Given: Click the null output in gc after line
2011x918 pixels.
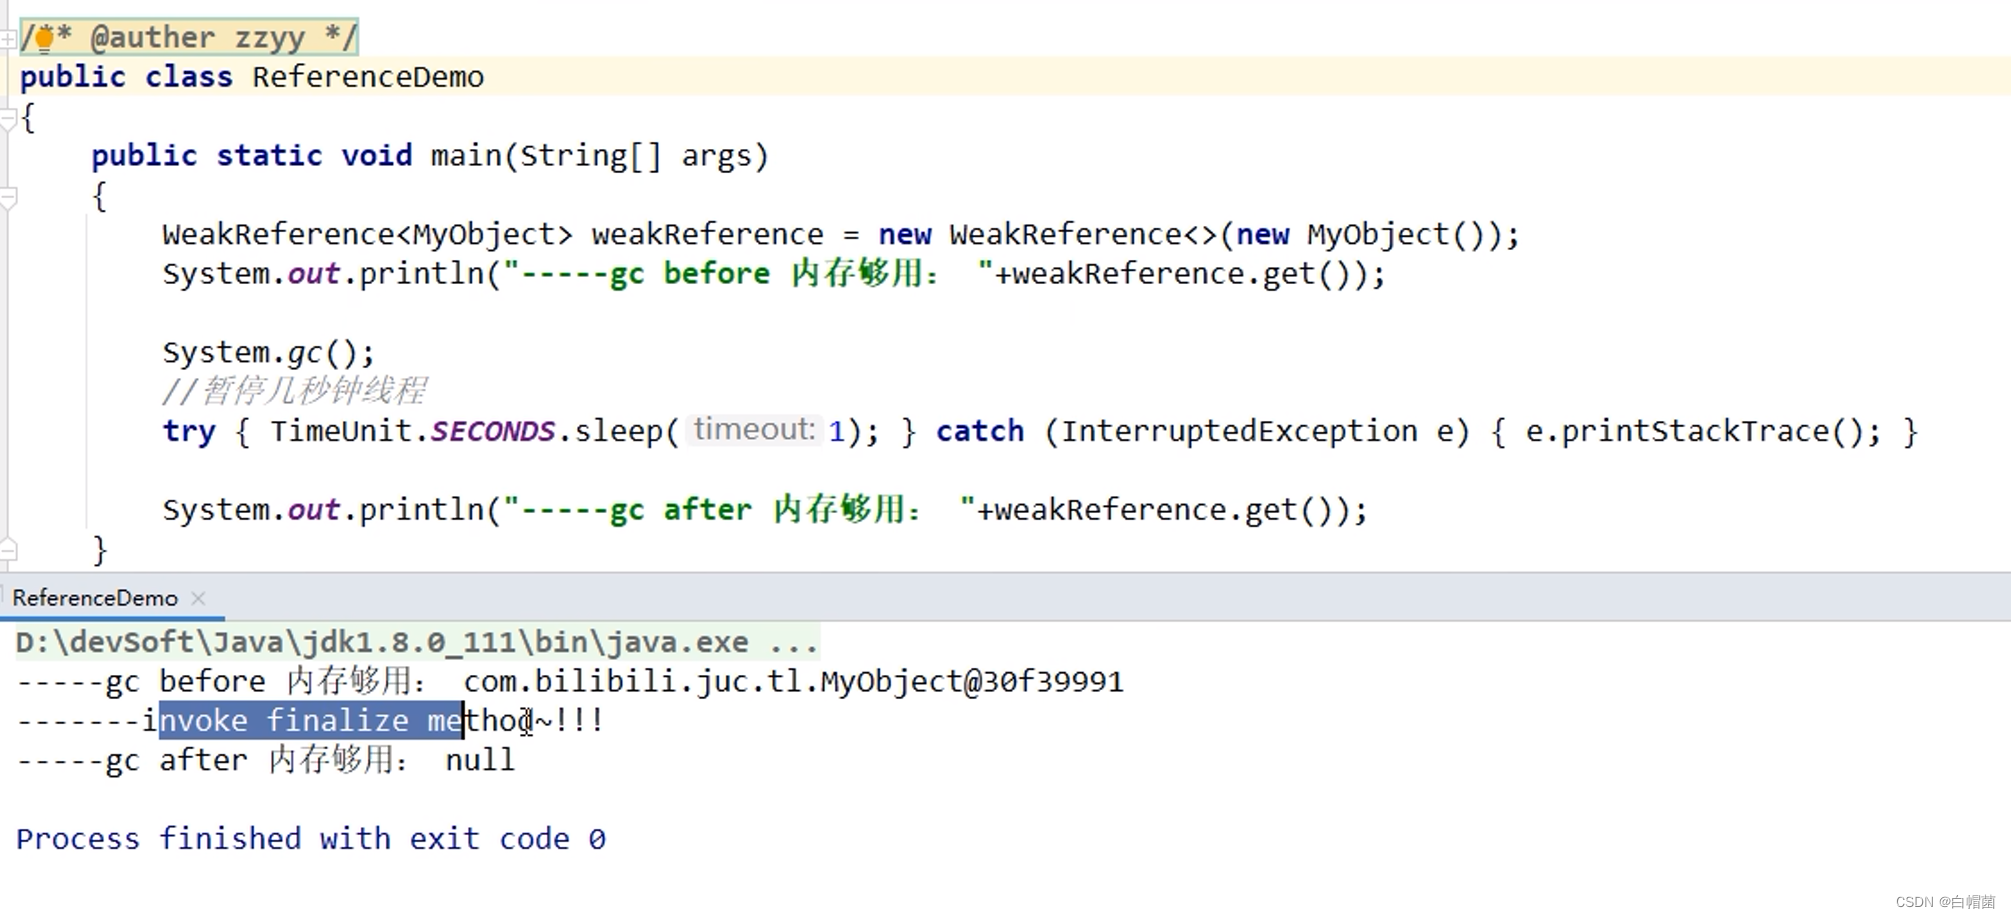Looking at the screenshot, I should [479, 760].
